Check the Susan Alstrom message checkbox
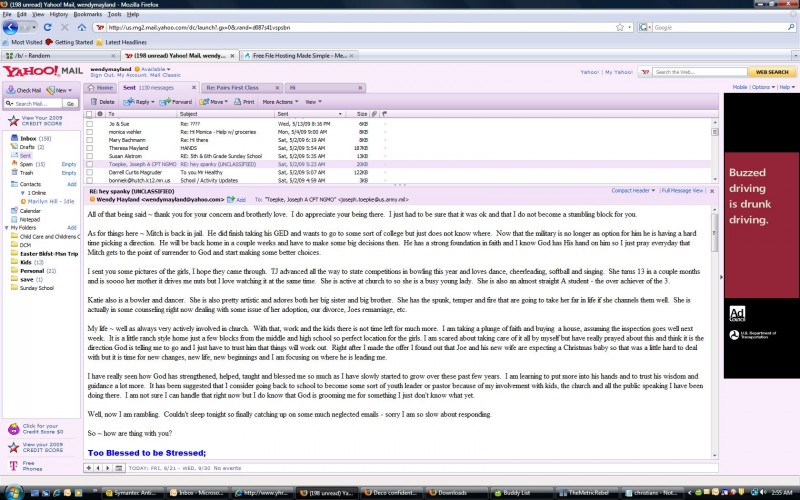Screen dimensions: 800x500 coord(89,156)
